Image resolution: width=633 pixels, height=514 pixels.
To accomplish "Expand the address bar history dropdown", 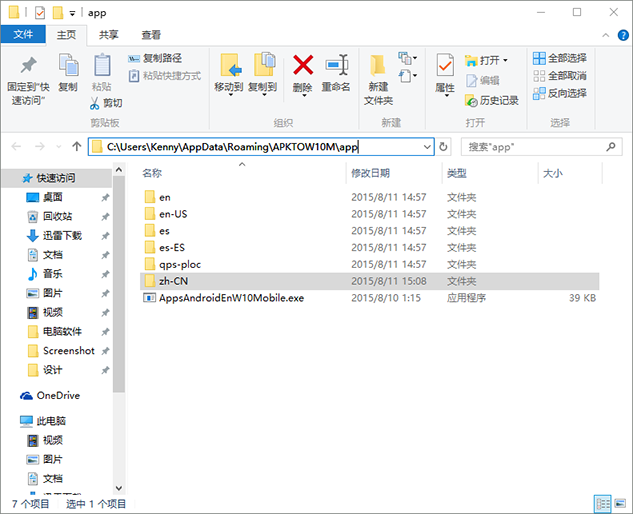I will 427,147.
